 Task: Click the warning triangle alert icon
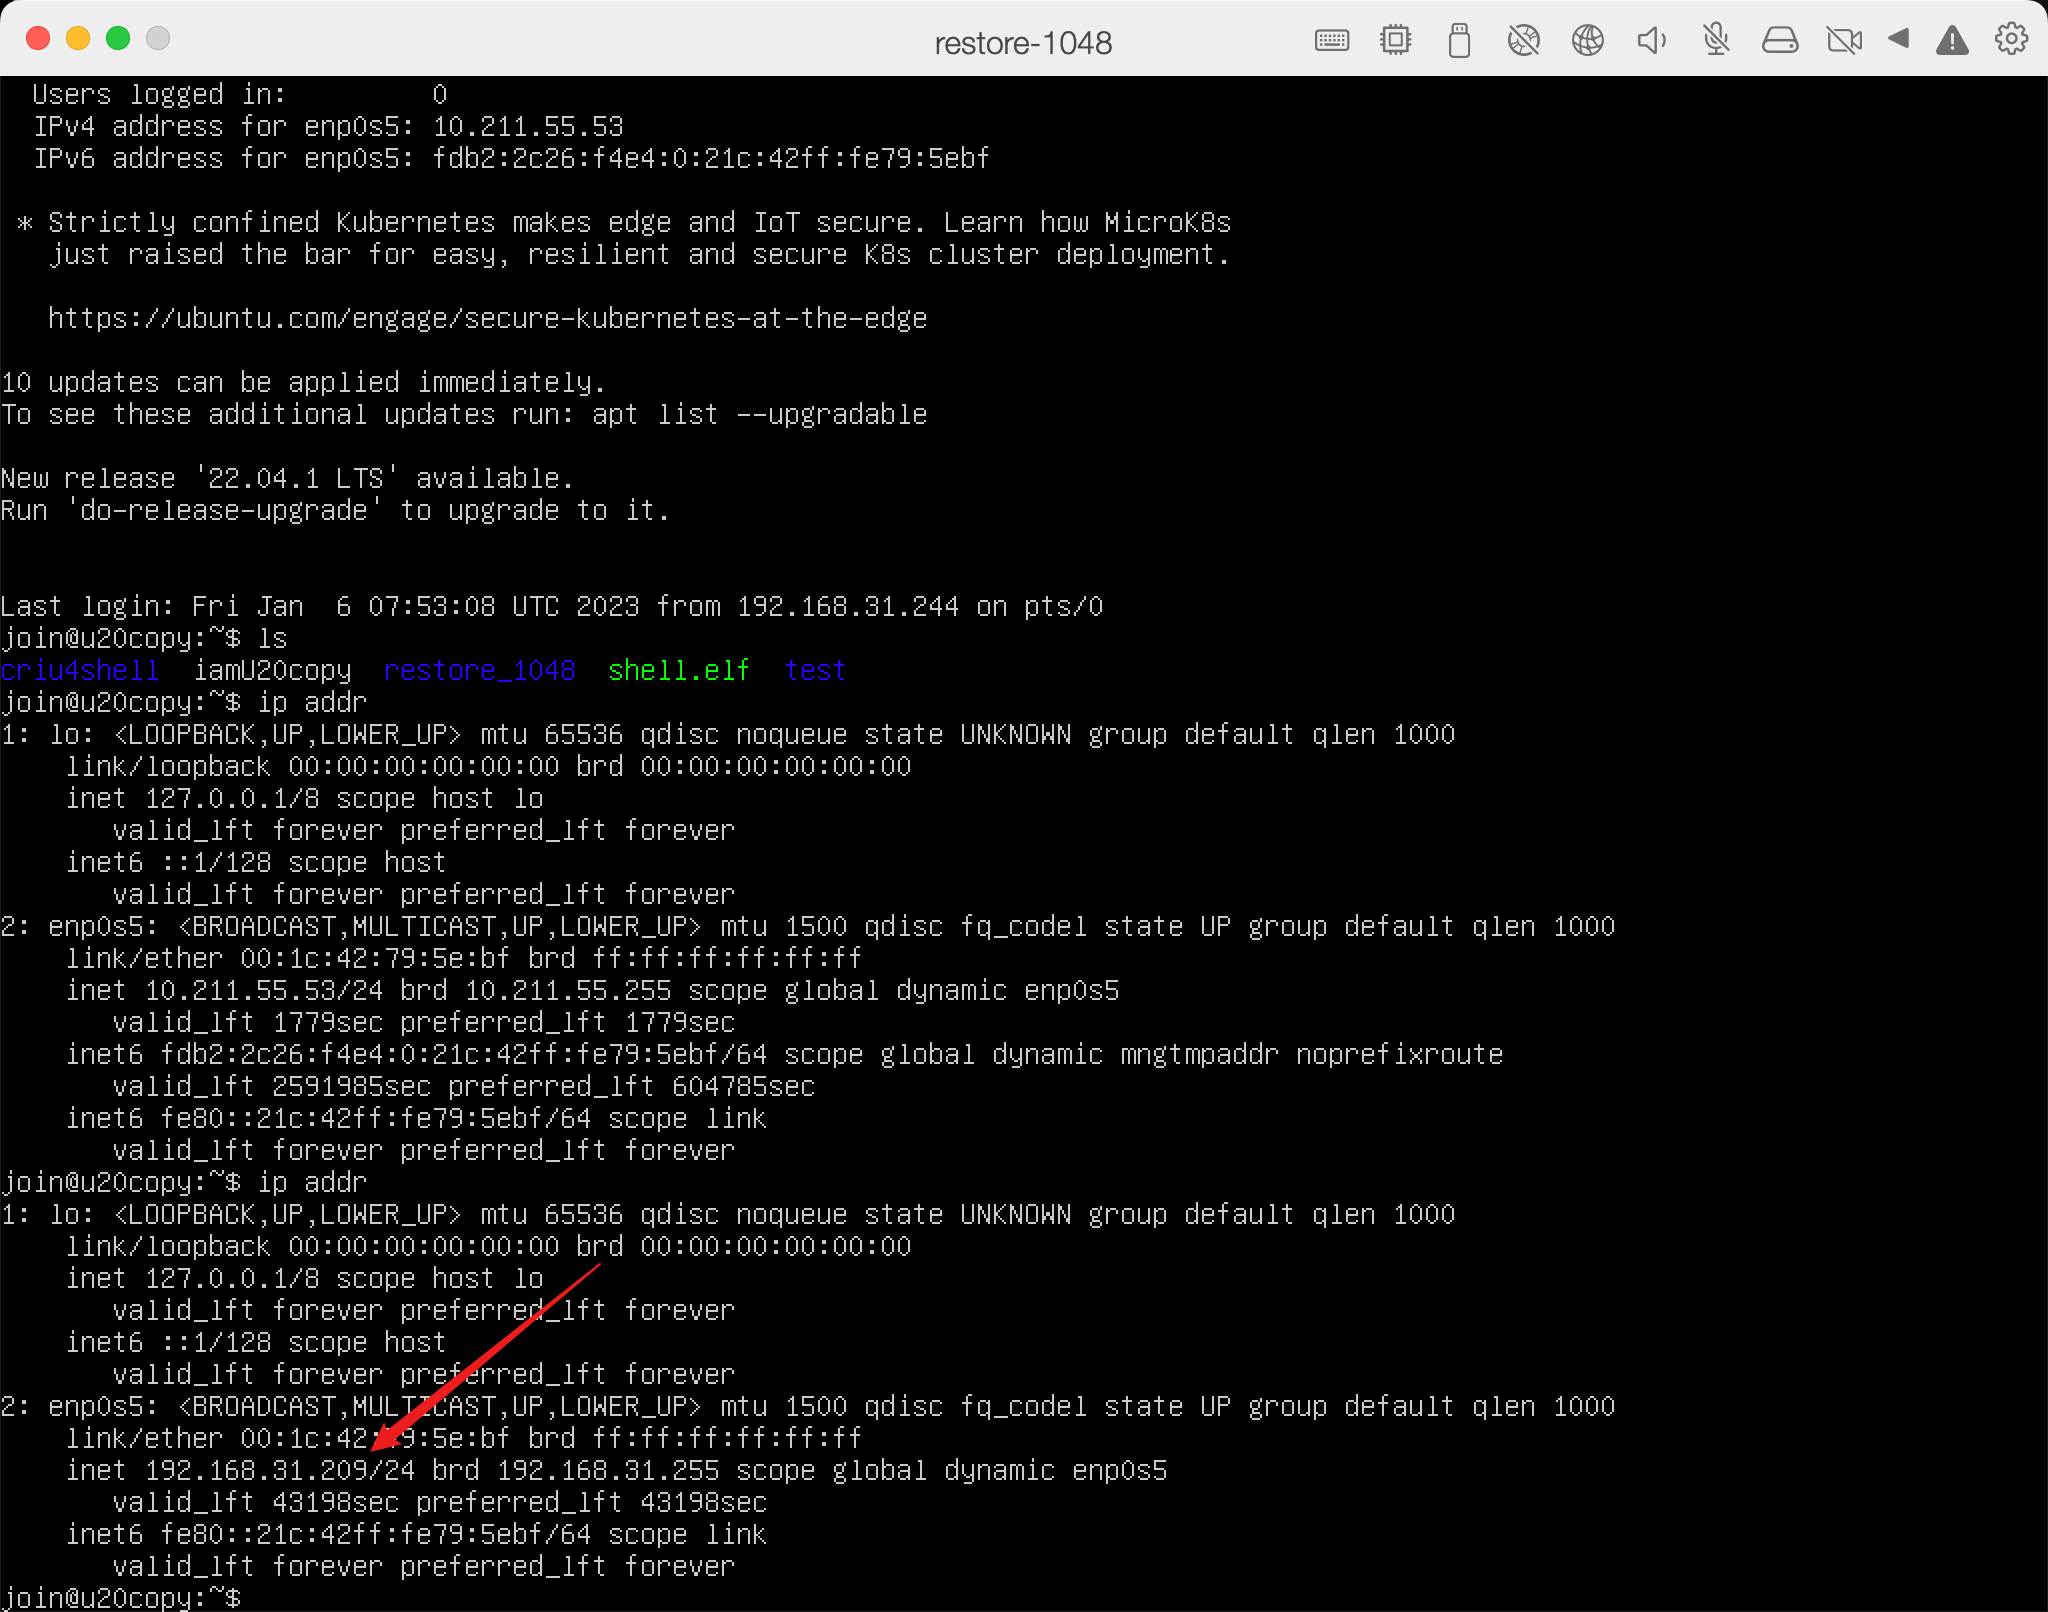tap(1952, 40)
